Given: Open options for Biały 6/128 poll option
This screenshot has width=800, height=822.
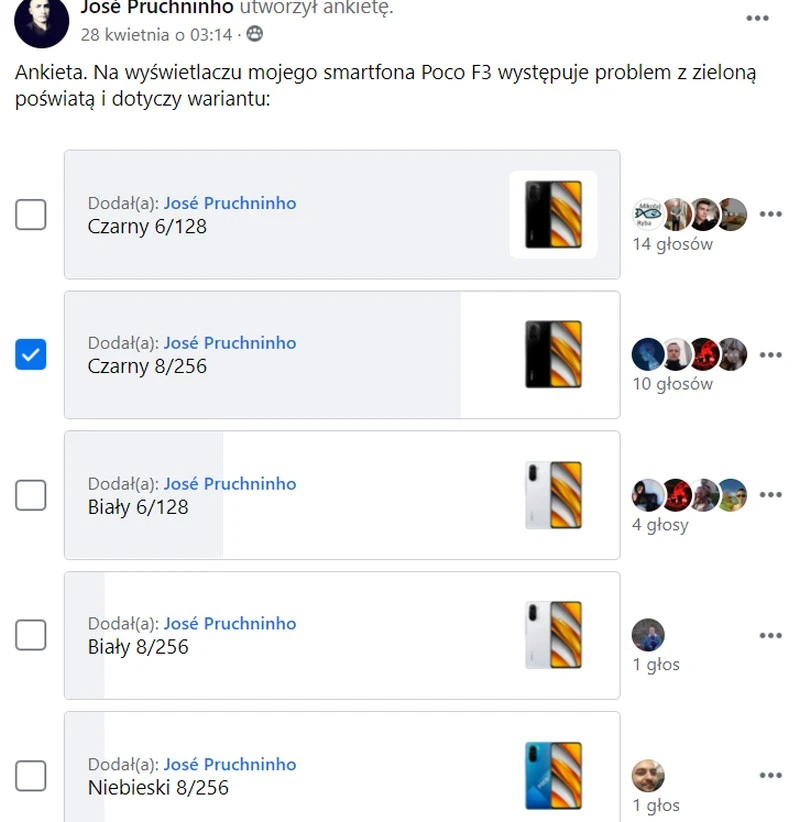Looking at the screenshot, I should tap(770, 495).
